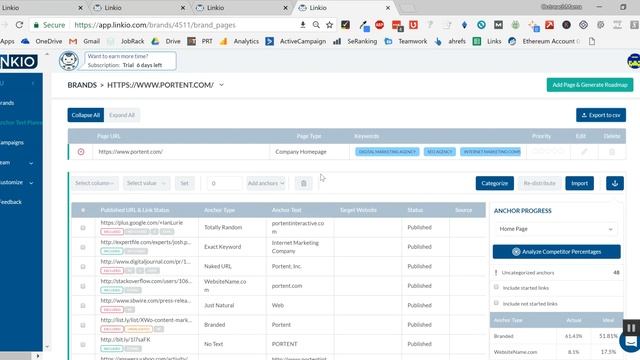The height and width of the screenshot is (360, 640).
Task: Click the trash icon in the anchors toolbar
Action: (304, 183)
